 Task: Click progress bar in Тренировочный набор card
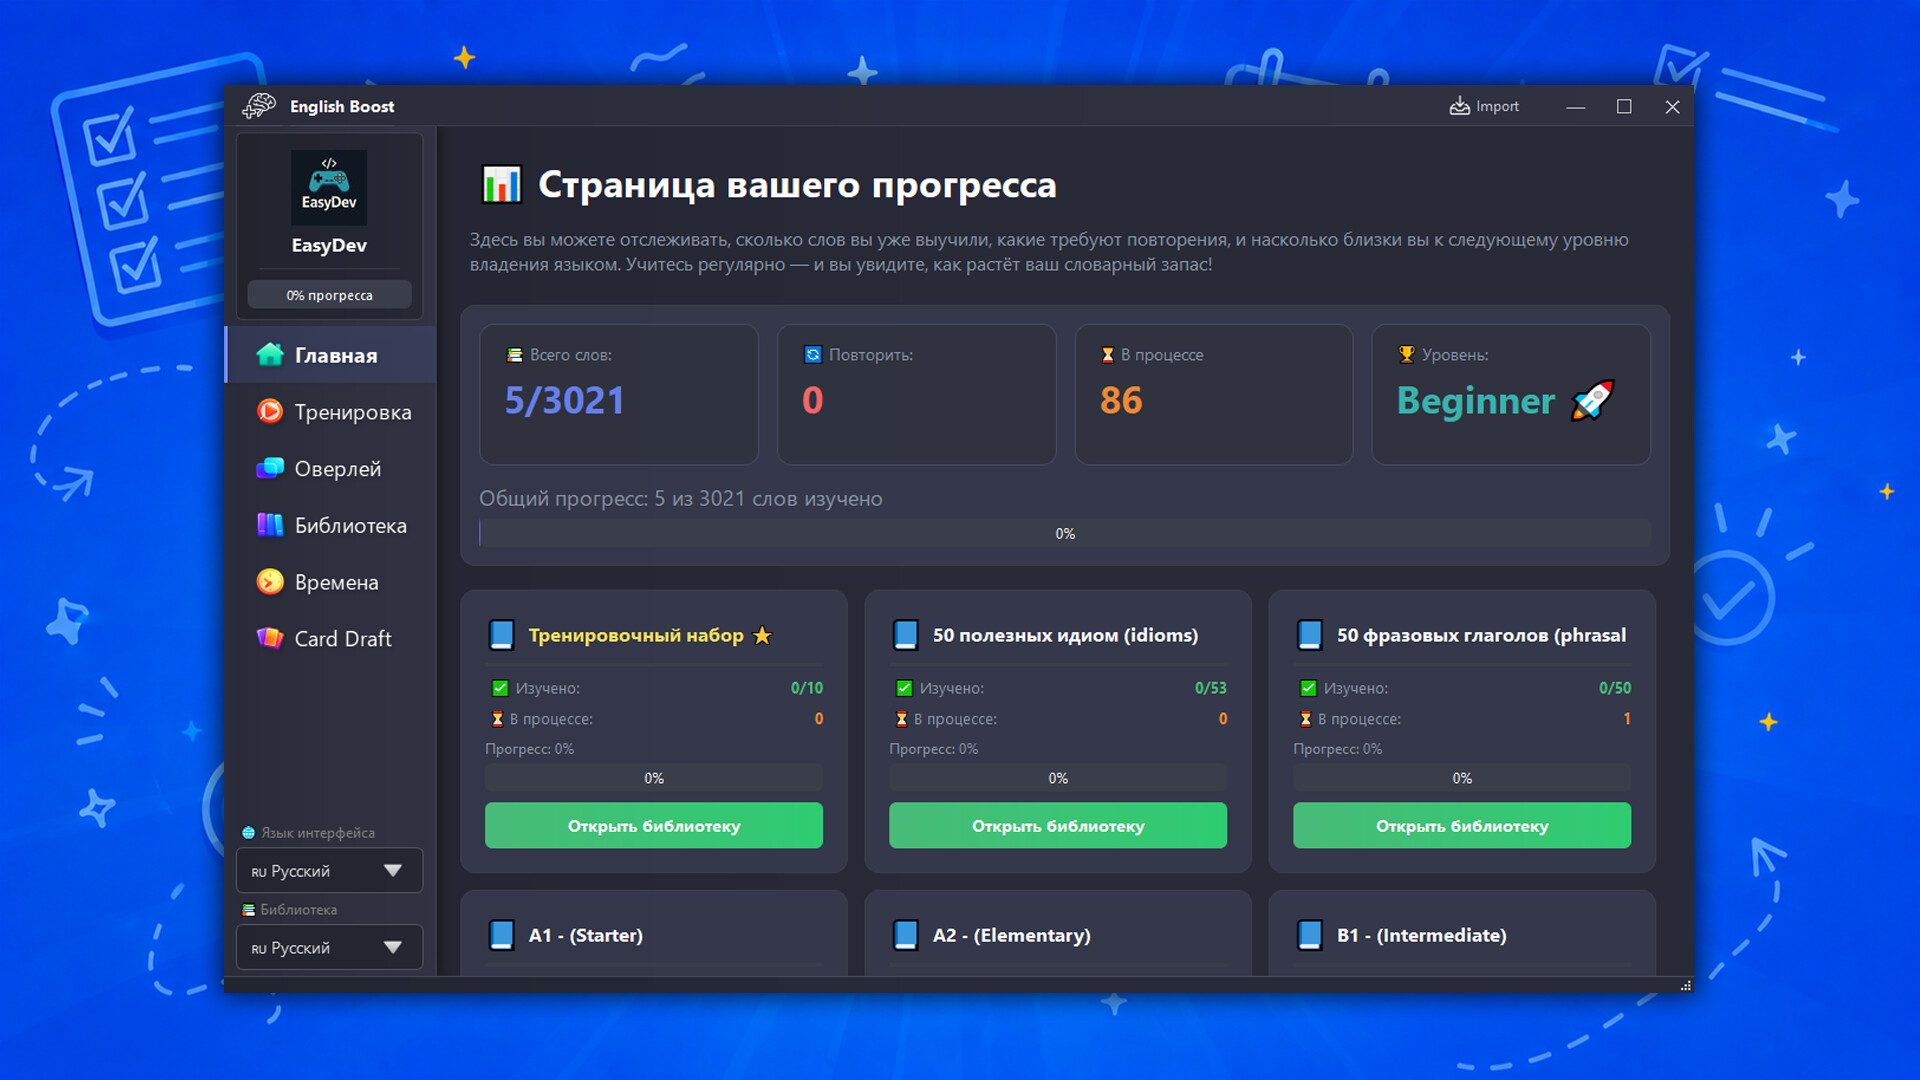654,778
